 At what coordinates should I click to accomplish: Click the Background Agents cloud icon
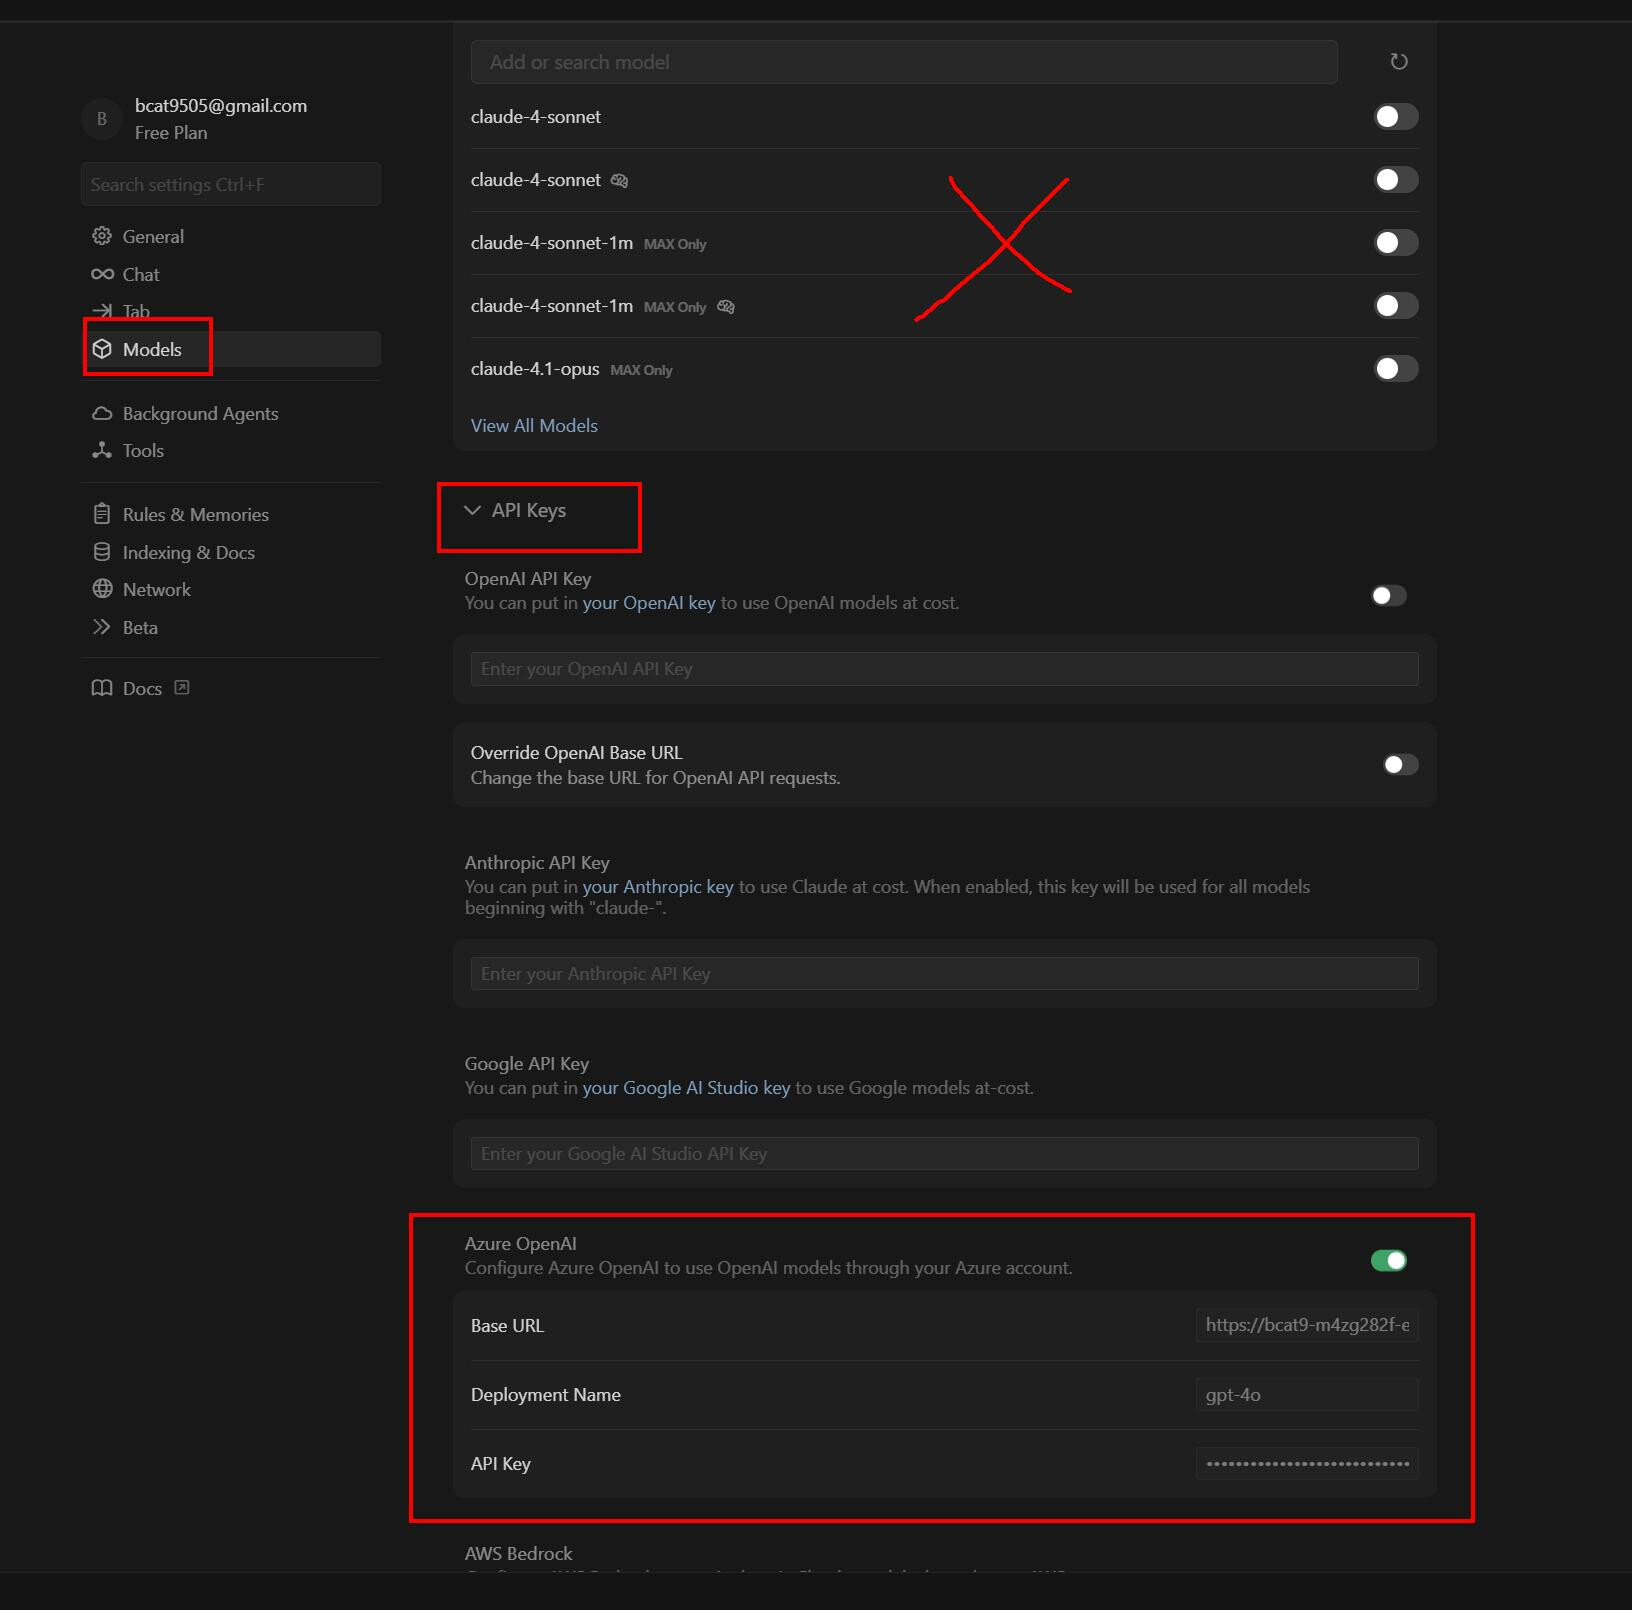coord(102,413)
